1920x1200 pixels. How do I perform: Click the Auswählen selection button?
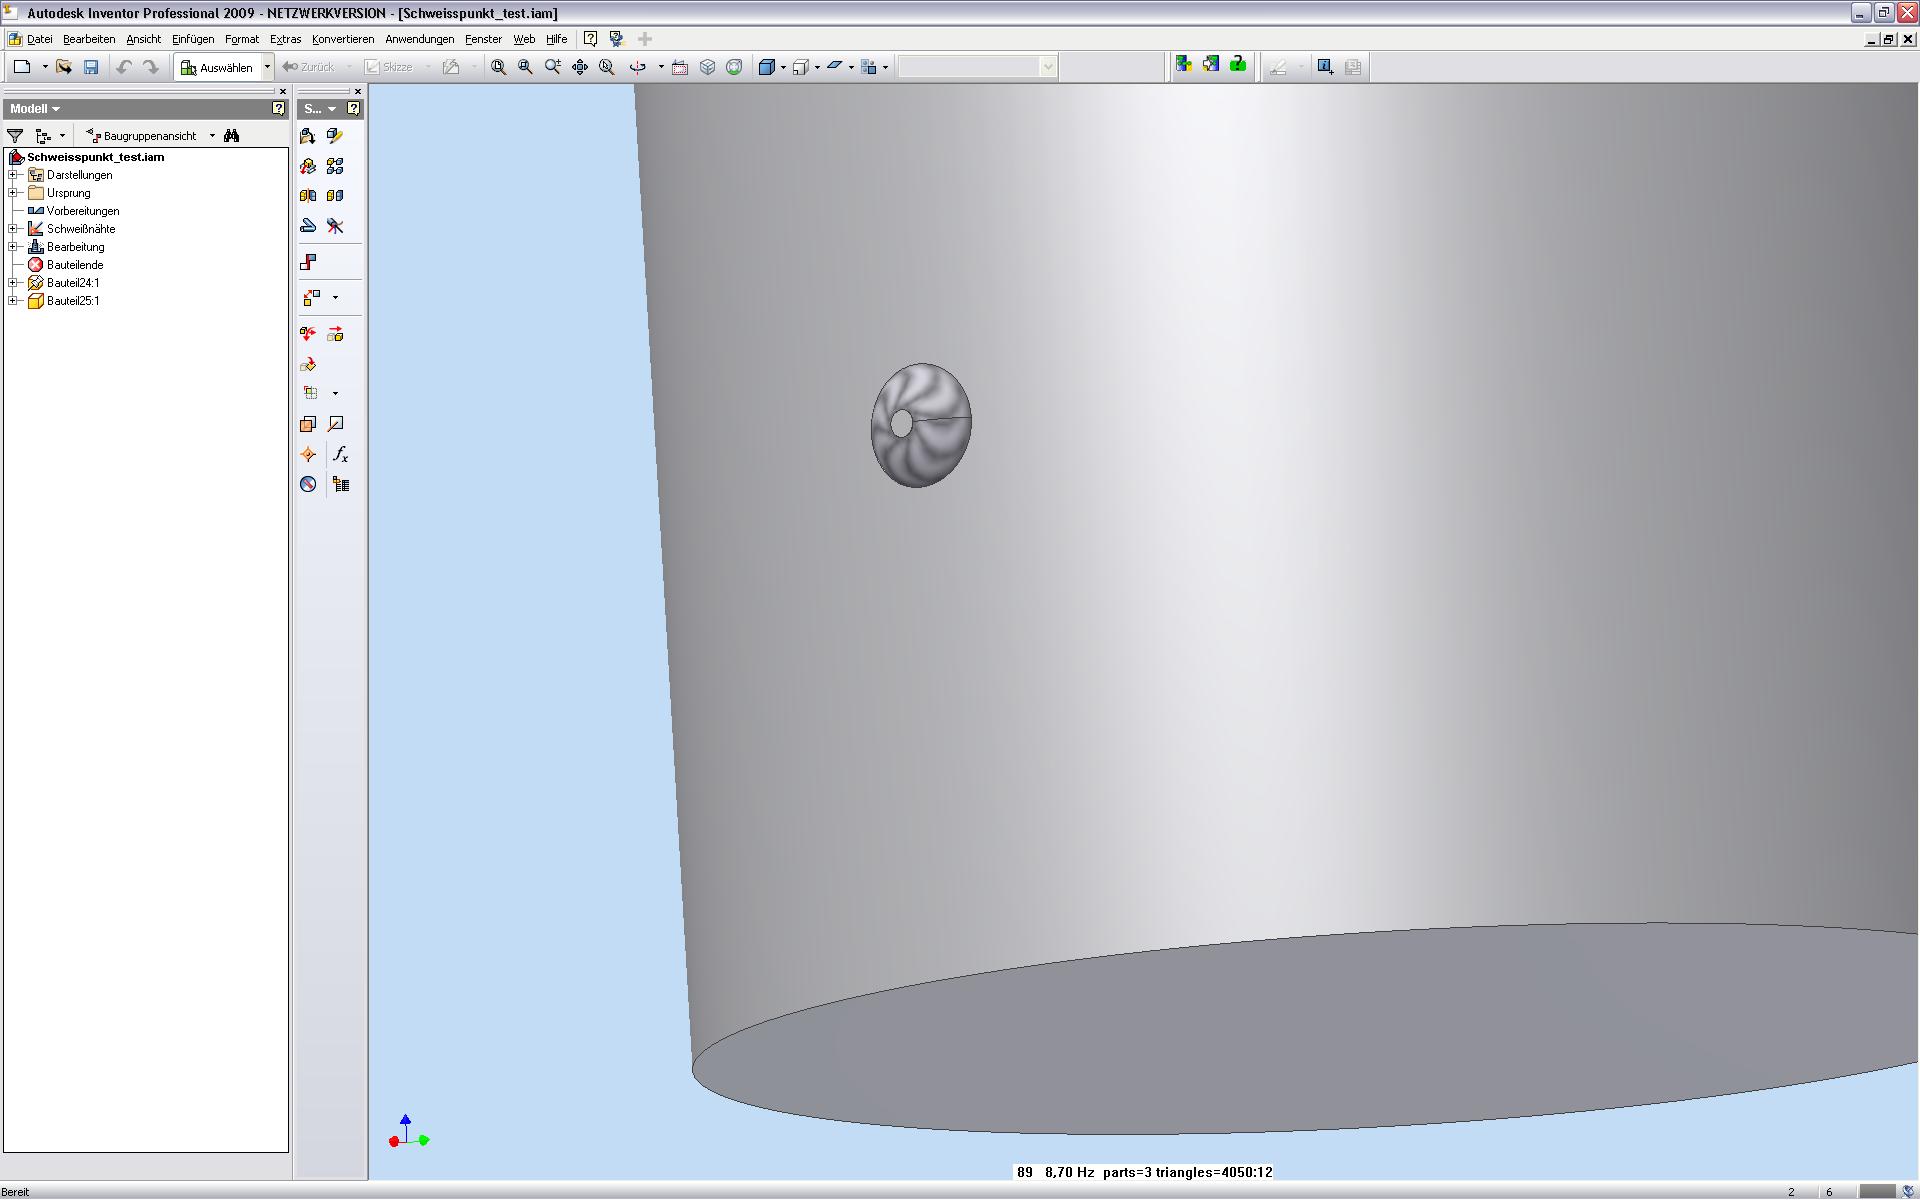pyautogui.click(x=217, y=67)
